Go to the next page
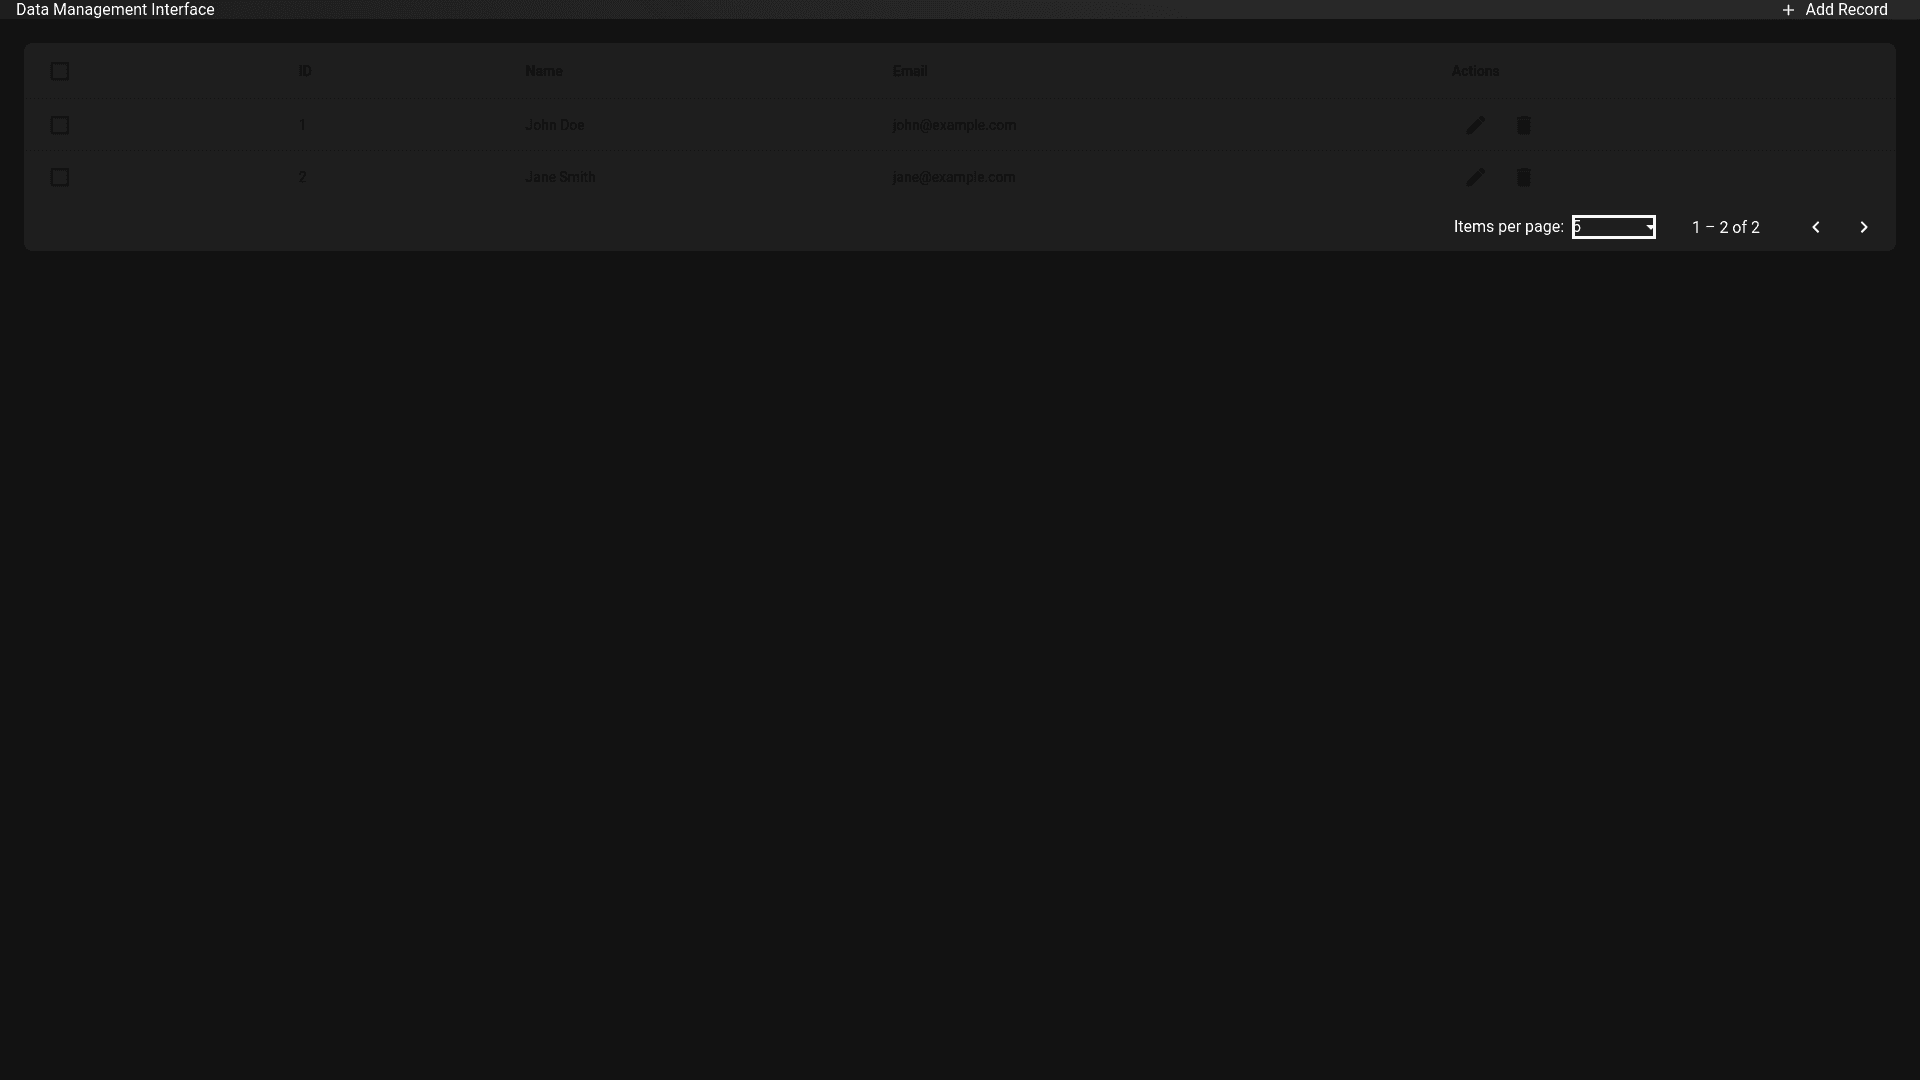1920x1080 pixels. click(x=1863, y=227)
